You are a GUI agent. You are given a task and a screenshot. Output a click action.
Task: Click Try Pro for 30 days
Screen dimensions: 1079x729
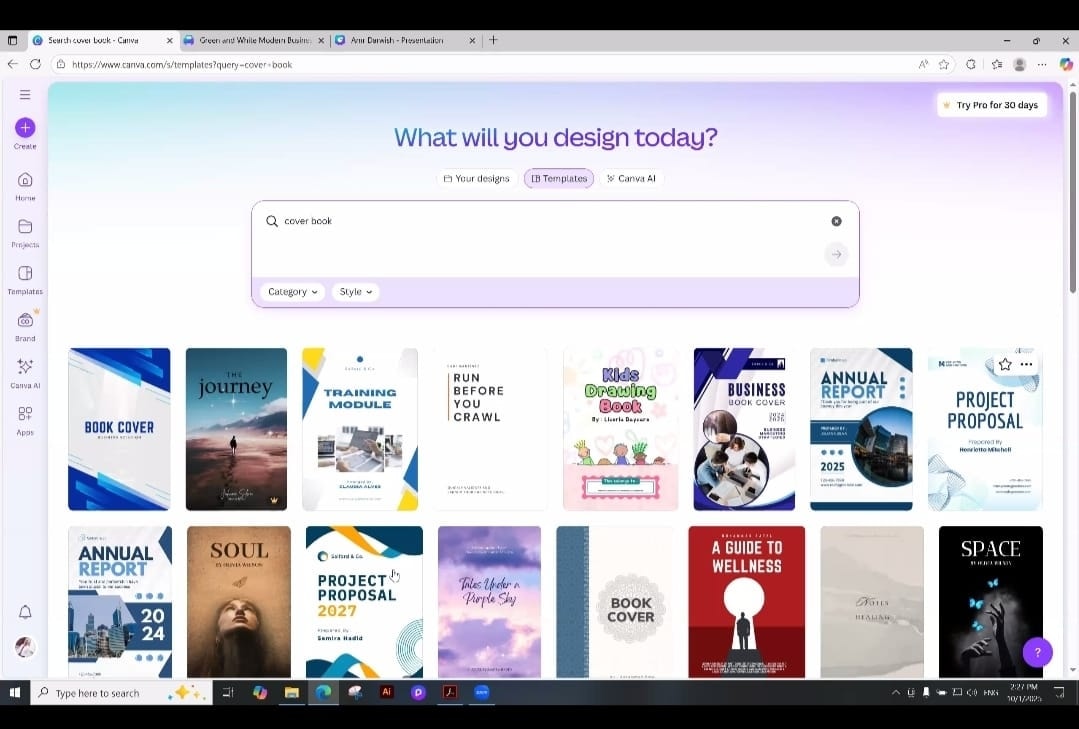click(x=991, y=105)
